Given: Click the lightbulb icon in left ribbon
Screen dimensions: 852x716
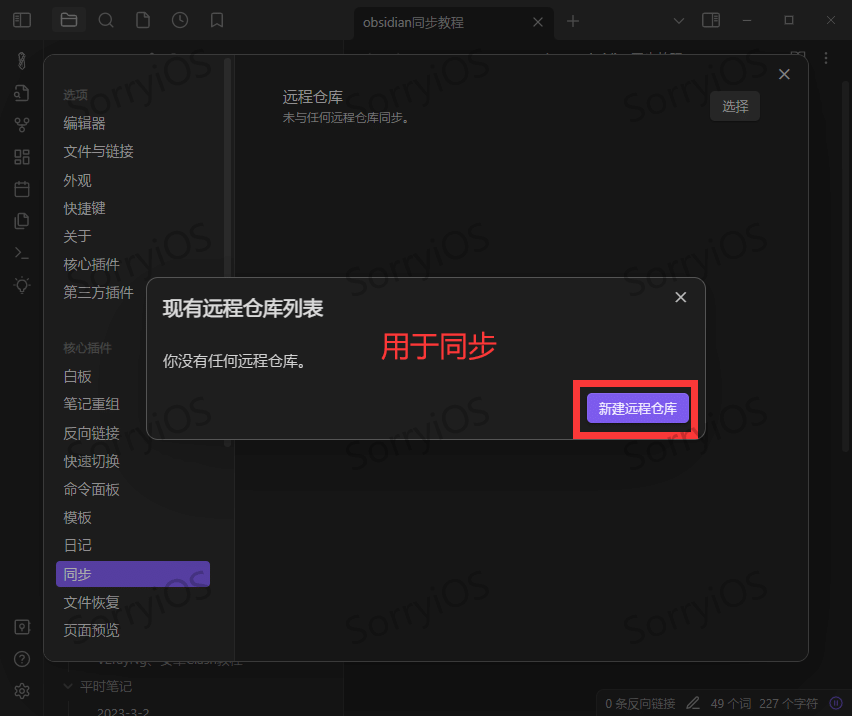Looking at the screenshot, I should click(22, 284).
